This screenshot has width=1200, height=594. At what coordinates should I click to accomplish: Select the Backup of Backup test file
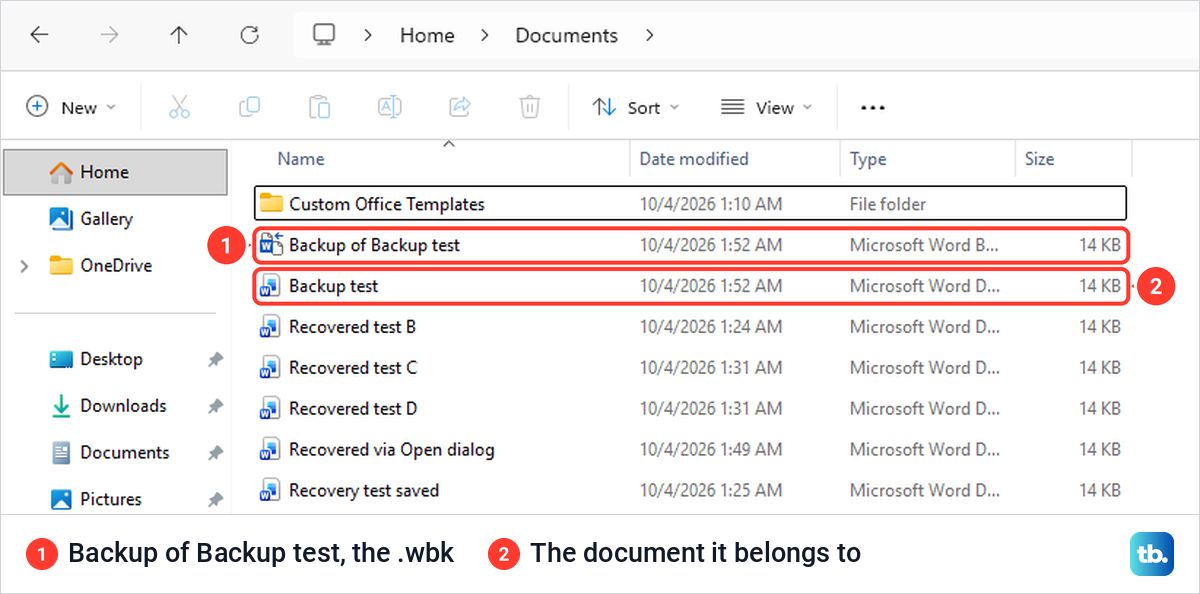[690, 245]
